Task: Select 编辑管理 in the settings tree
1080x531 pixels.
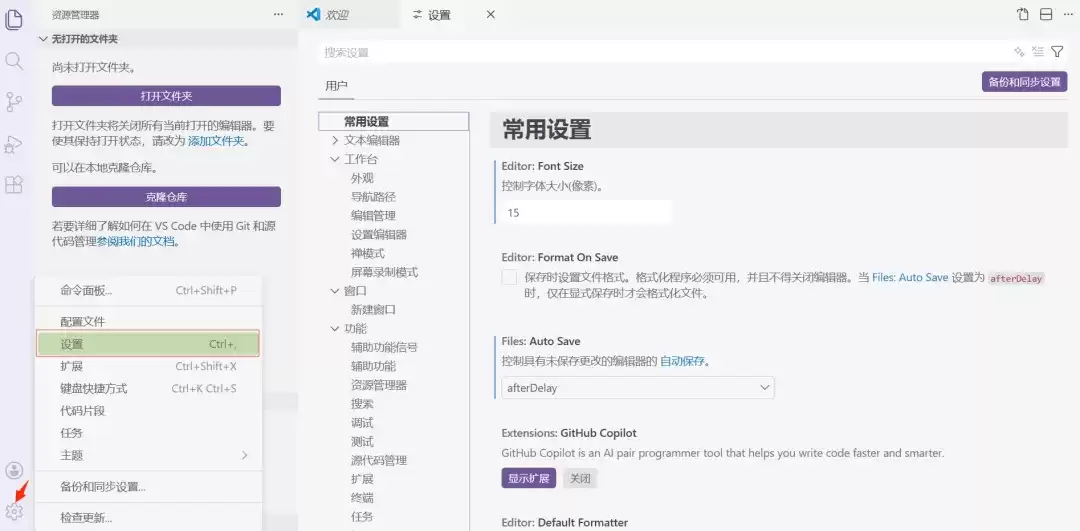Action: [373, 216]
